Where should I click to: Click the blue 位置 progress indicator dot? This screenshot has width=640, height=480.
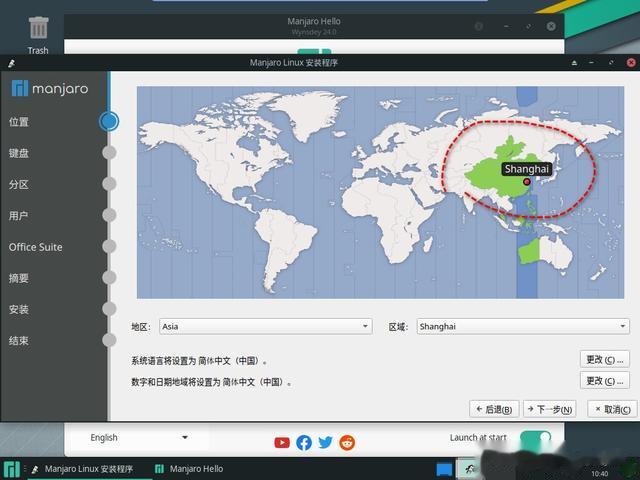(109, 121)
